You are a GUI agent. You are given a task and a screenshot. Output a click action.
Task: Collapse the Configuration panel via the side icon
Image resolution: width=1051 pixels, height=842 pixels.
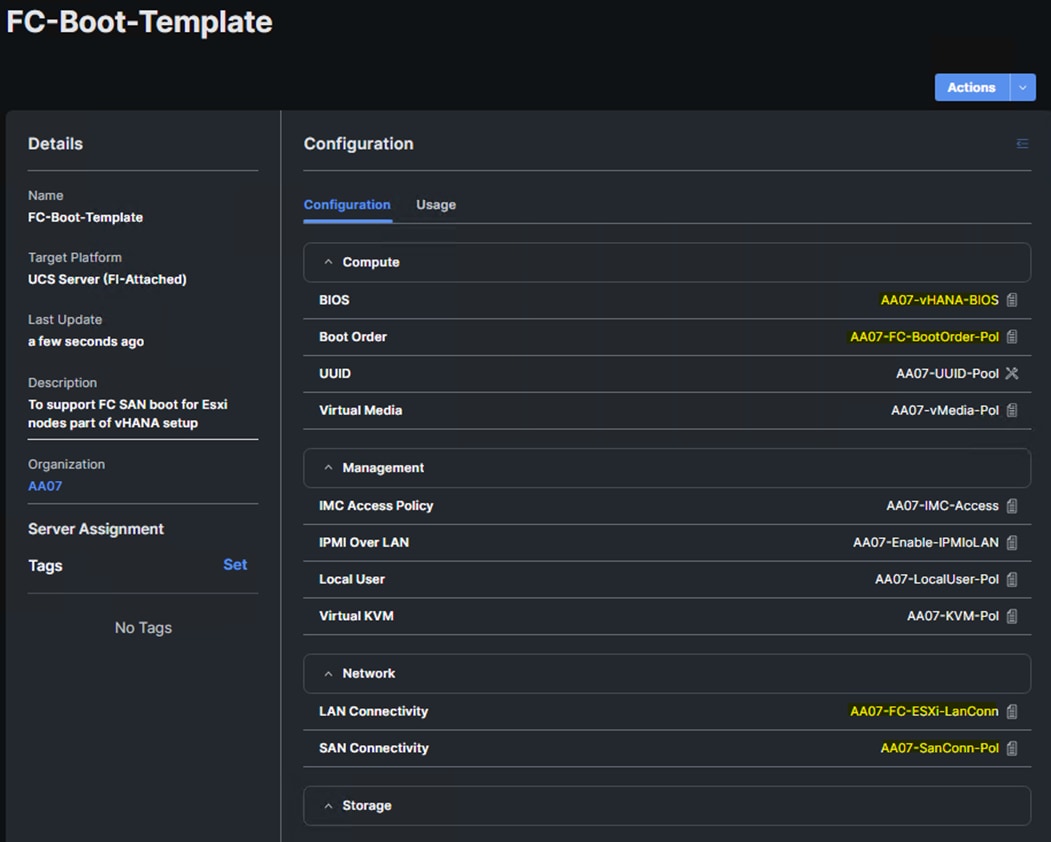(x=1022, y=143)
